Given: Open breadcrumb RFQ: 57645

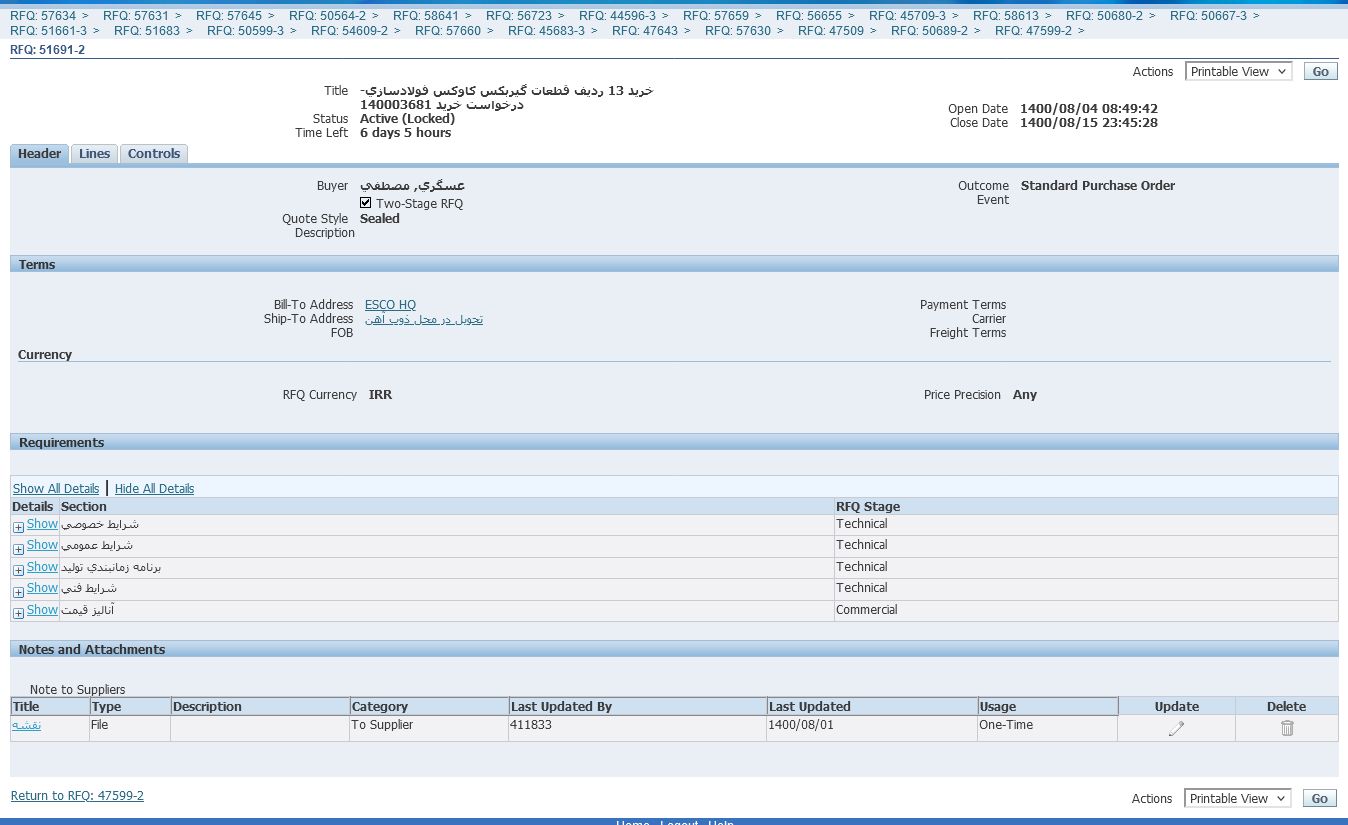Looking at the screenshot, I should tap(229, 16).
